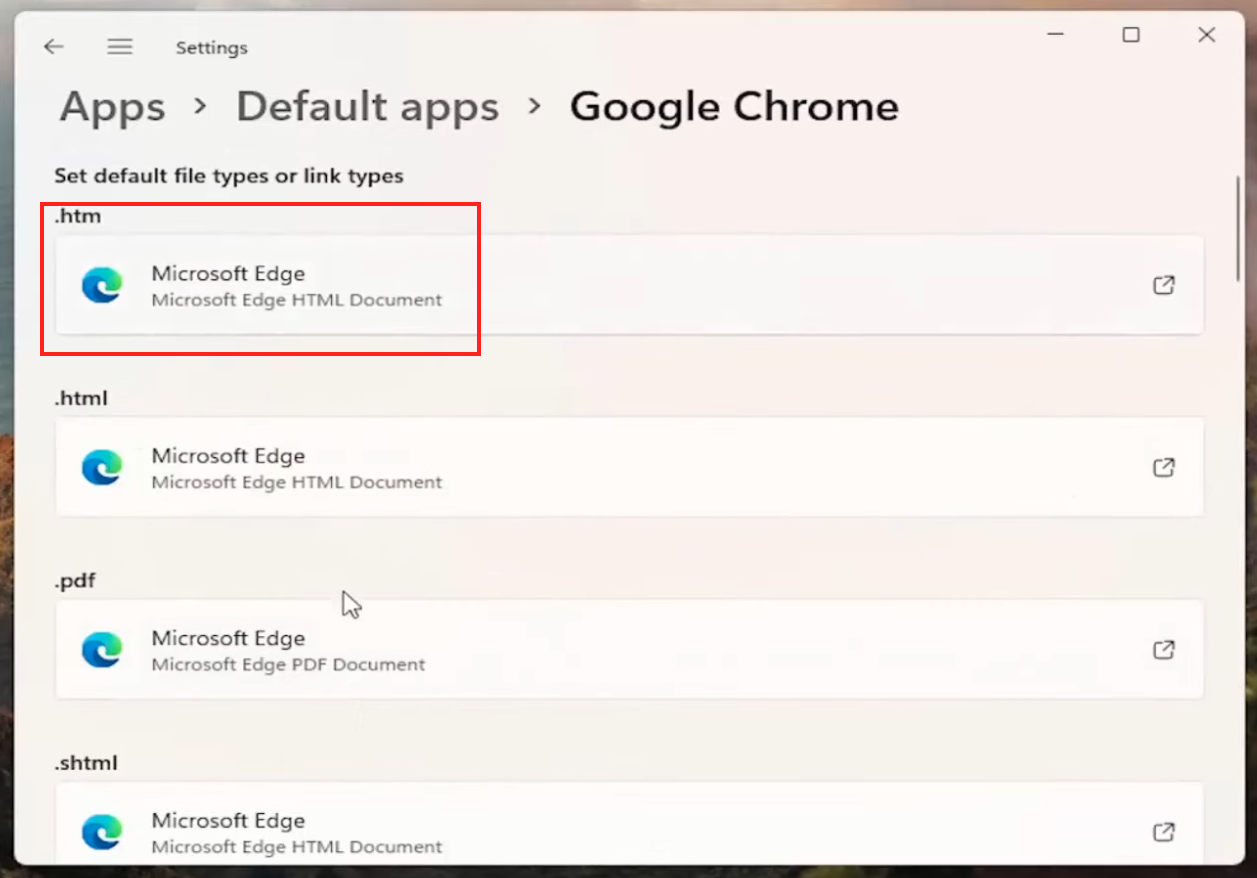This screenshot has height=878, width=1257.
Task: Click the .htm file type label
Action: [78, 215]
